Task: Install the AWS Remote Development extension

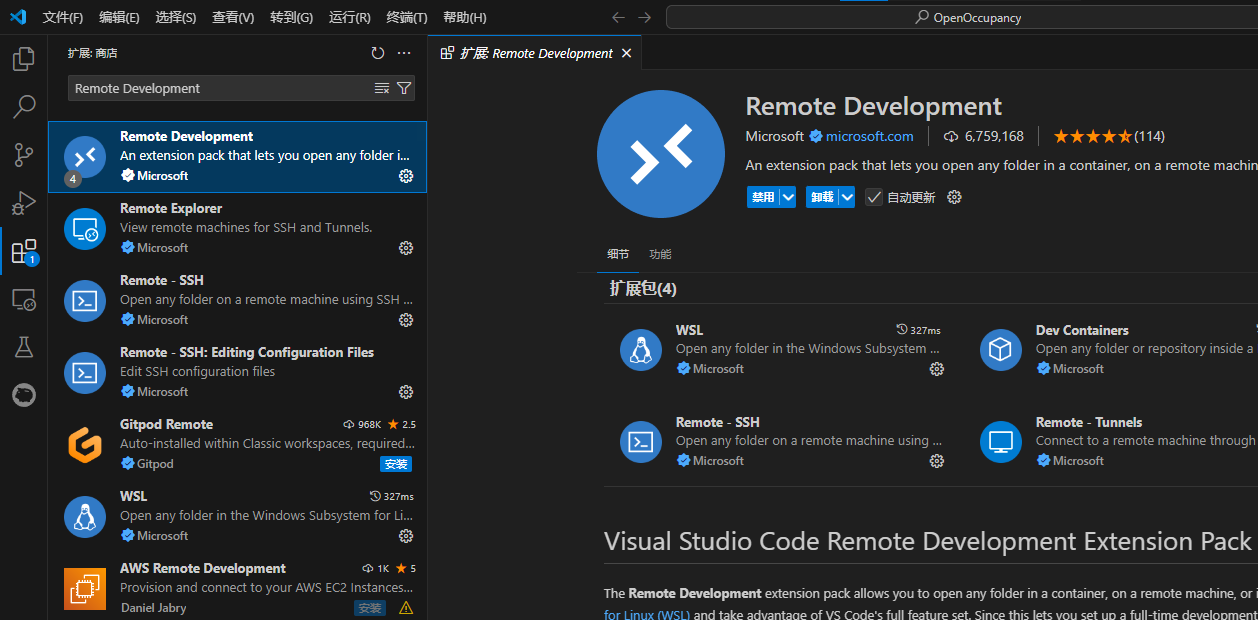Action: pos(370,608)
